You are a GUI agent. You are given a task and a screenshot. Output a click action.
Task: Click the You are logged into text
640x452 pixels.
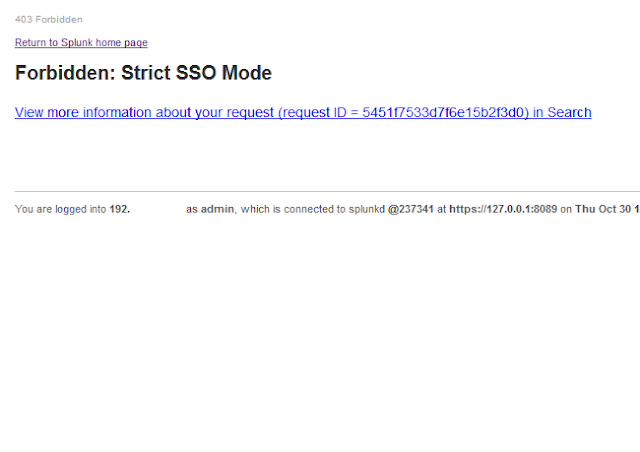point(61,209)
